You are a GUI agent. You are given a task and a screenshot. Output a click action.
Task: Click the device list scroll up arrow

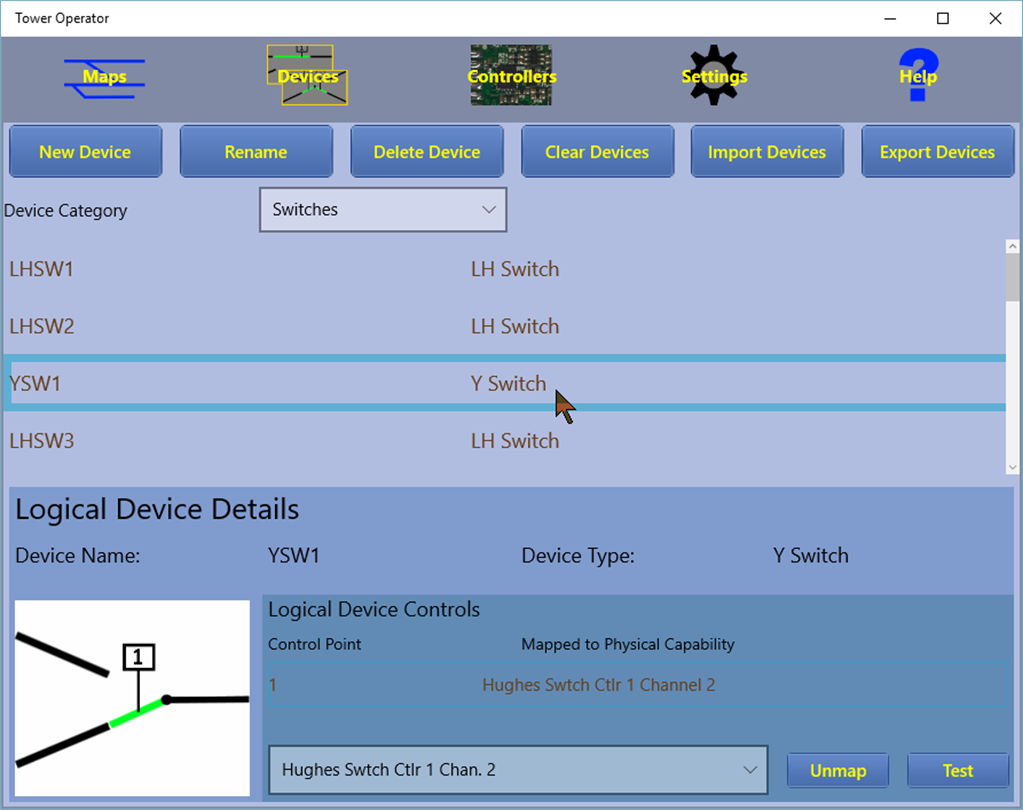(1013, 246)
